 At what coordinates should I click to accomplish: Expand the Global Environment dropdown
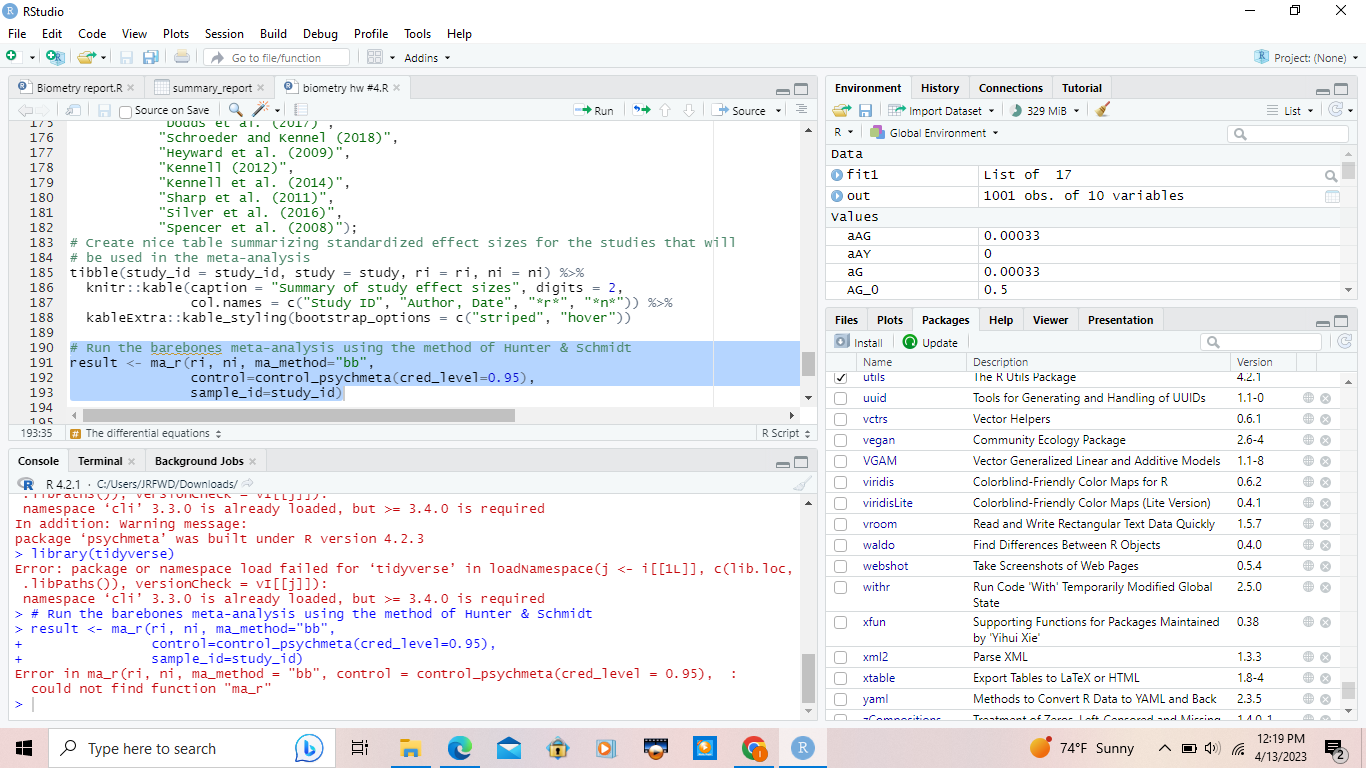pos(935,133)
